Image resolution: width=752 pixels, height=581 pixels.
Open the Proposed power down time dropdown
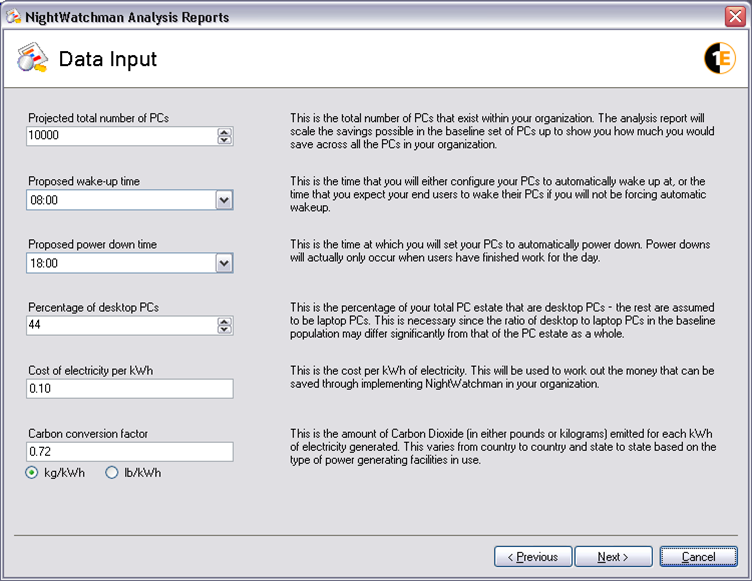[x=224, y=263]
